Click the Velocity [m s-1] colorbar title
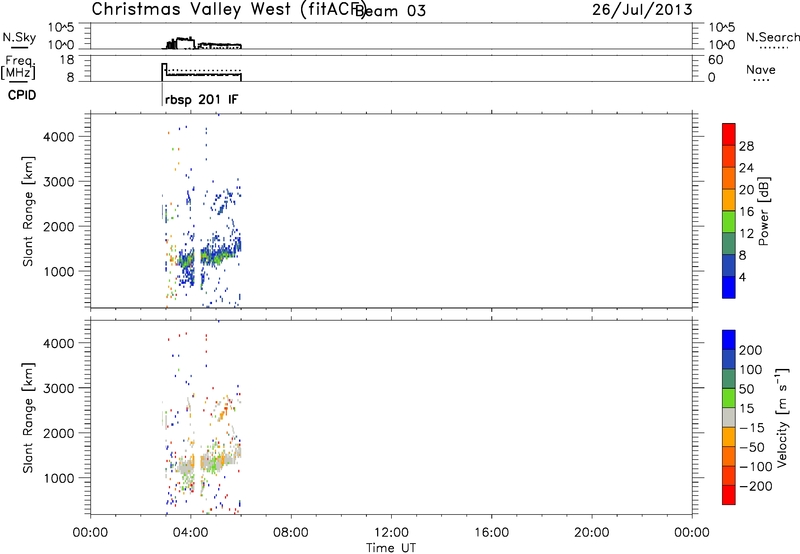 781,417
